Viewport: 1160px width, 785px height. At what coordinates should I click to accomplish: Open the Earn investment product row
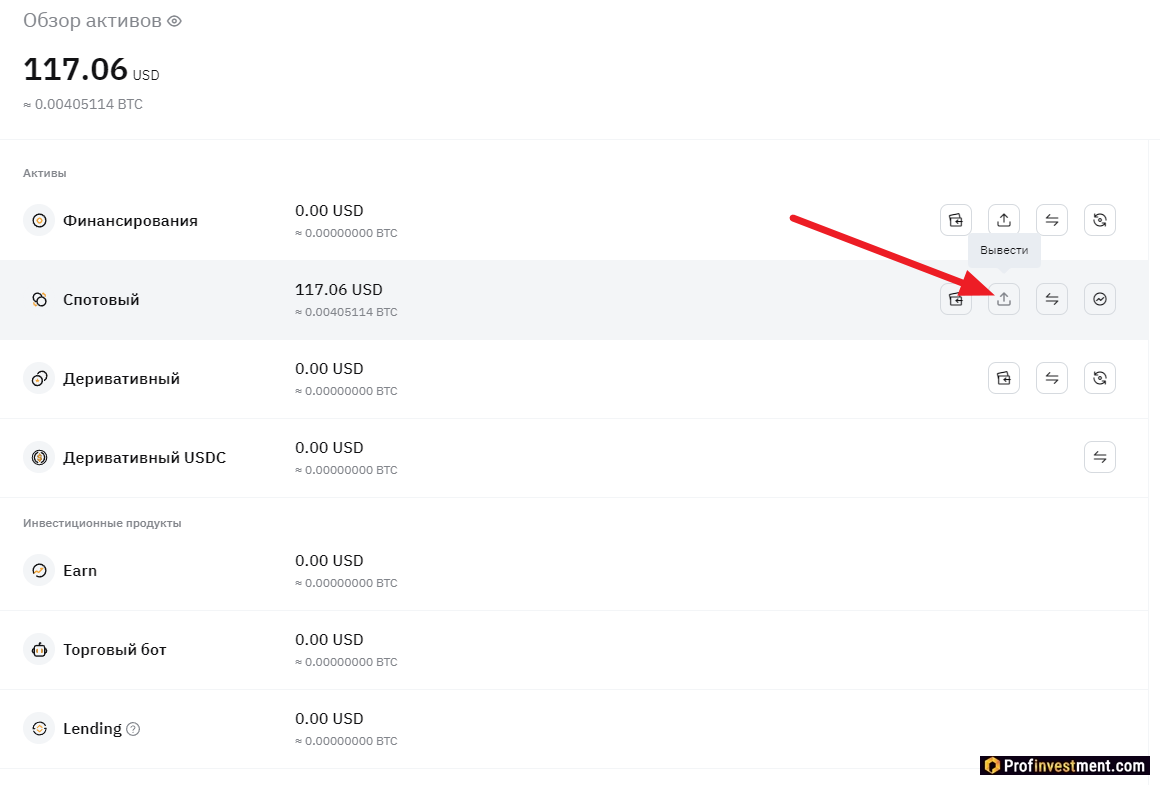coord(80,571)
